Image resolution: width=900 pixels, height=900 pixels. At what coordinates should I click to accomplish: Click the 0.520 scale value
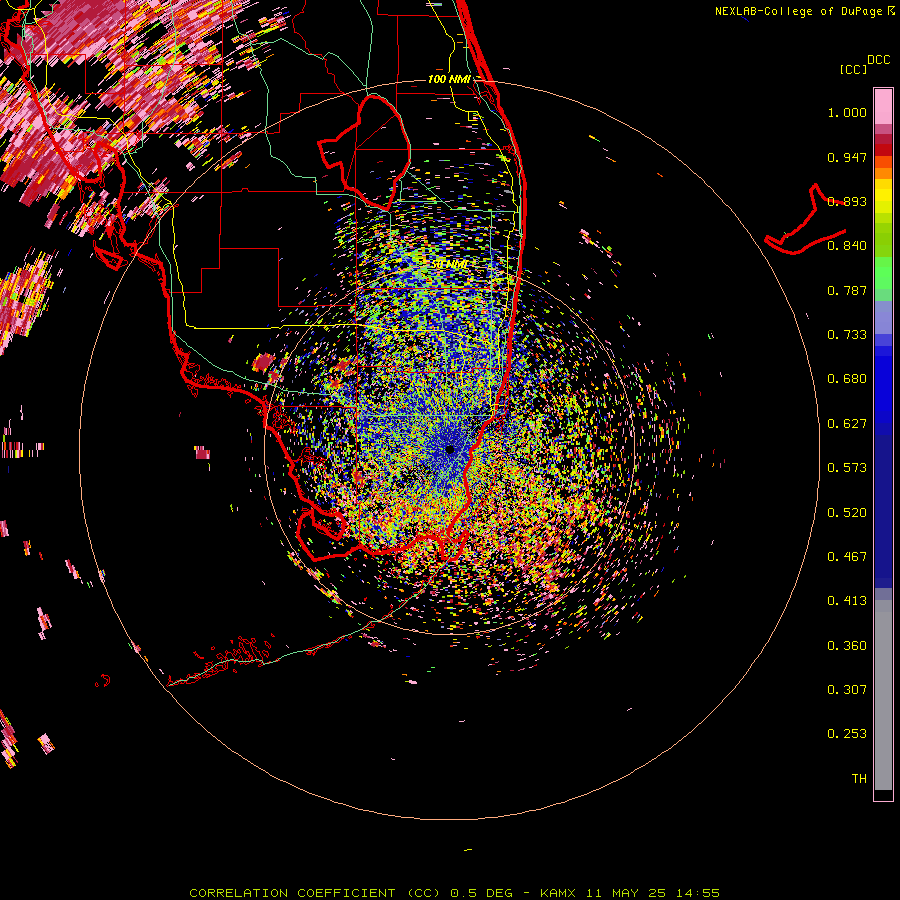pyautogui.click(x=847, y=513)
